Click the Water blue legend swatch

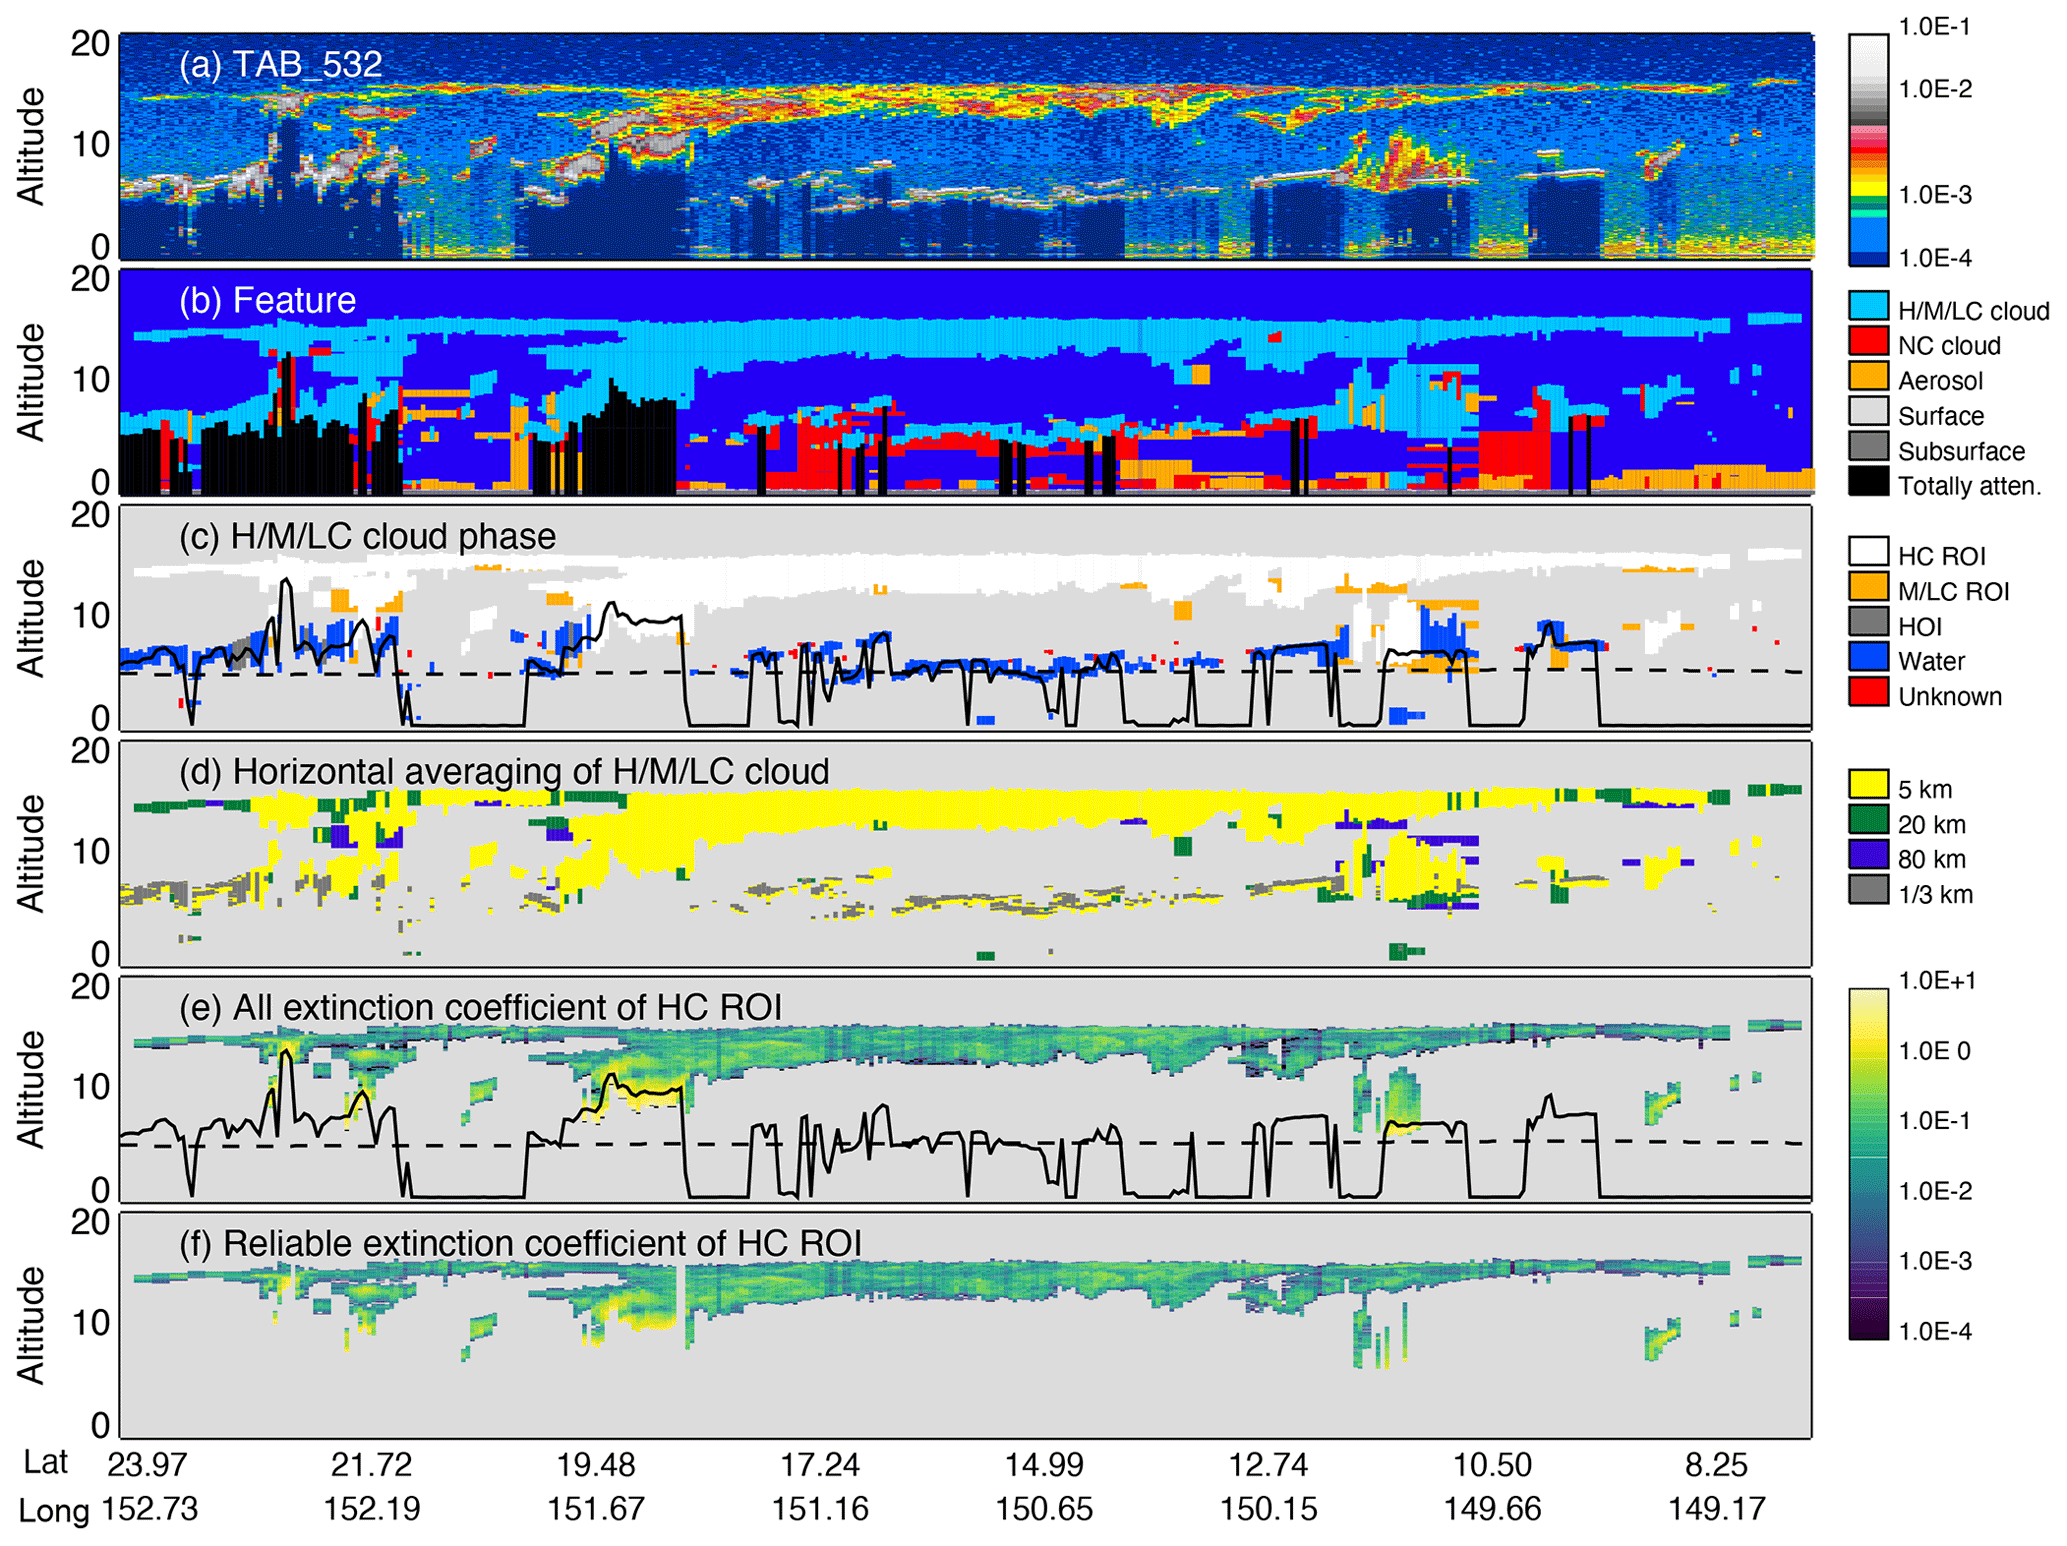[1867, 657]
